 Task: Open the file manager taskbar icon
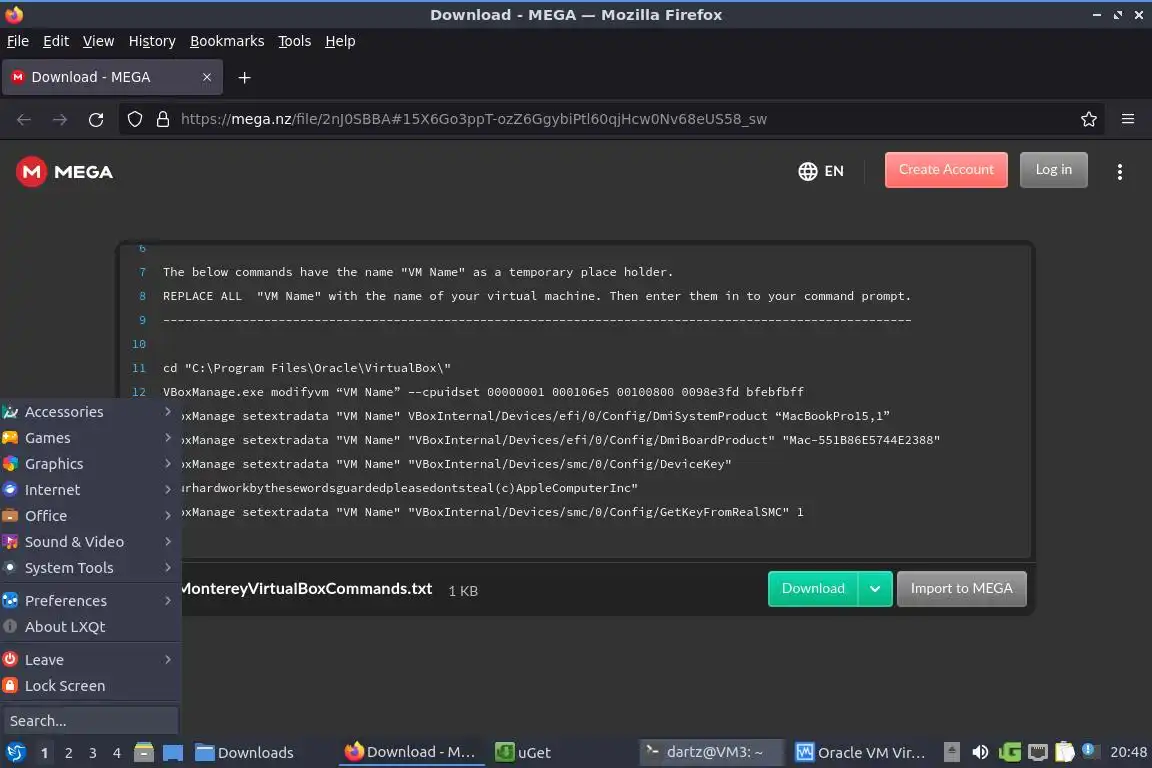pos(144,752)
